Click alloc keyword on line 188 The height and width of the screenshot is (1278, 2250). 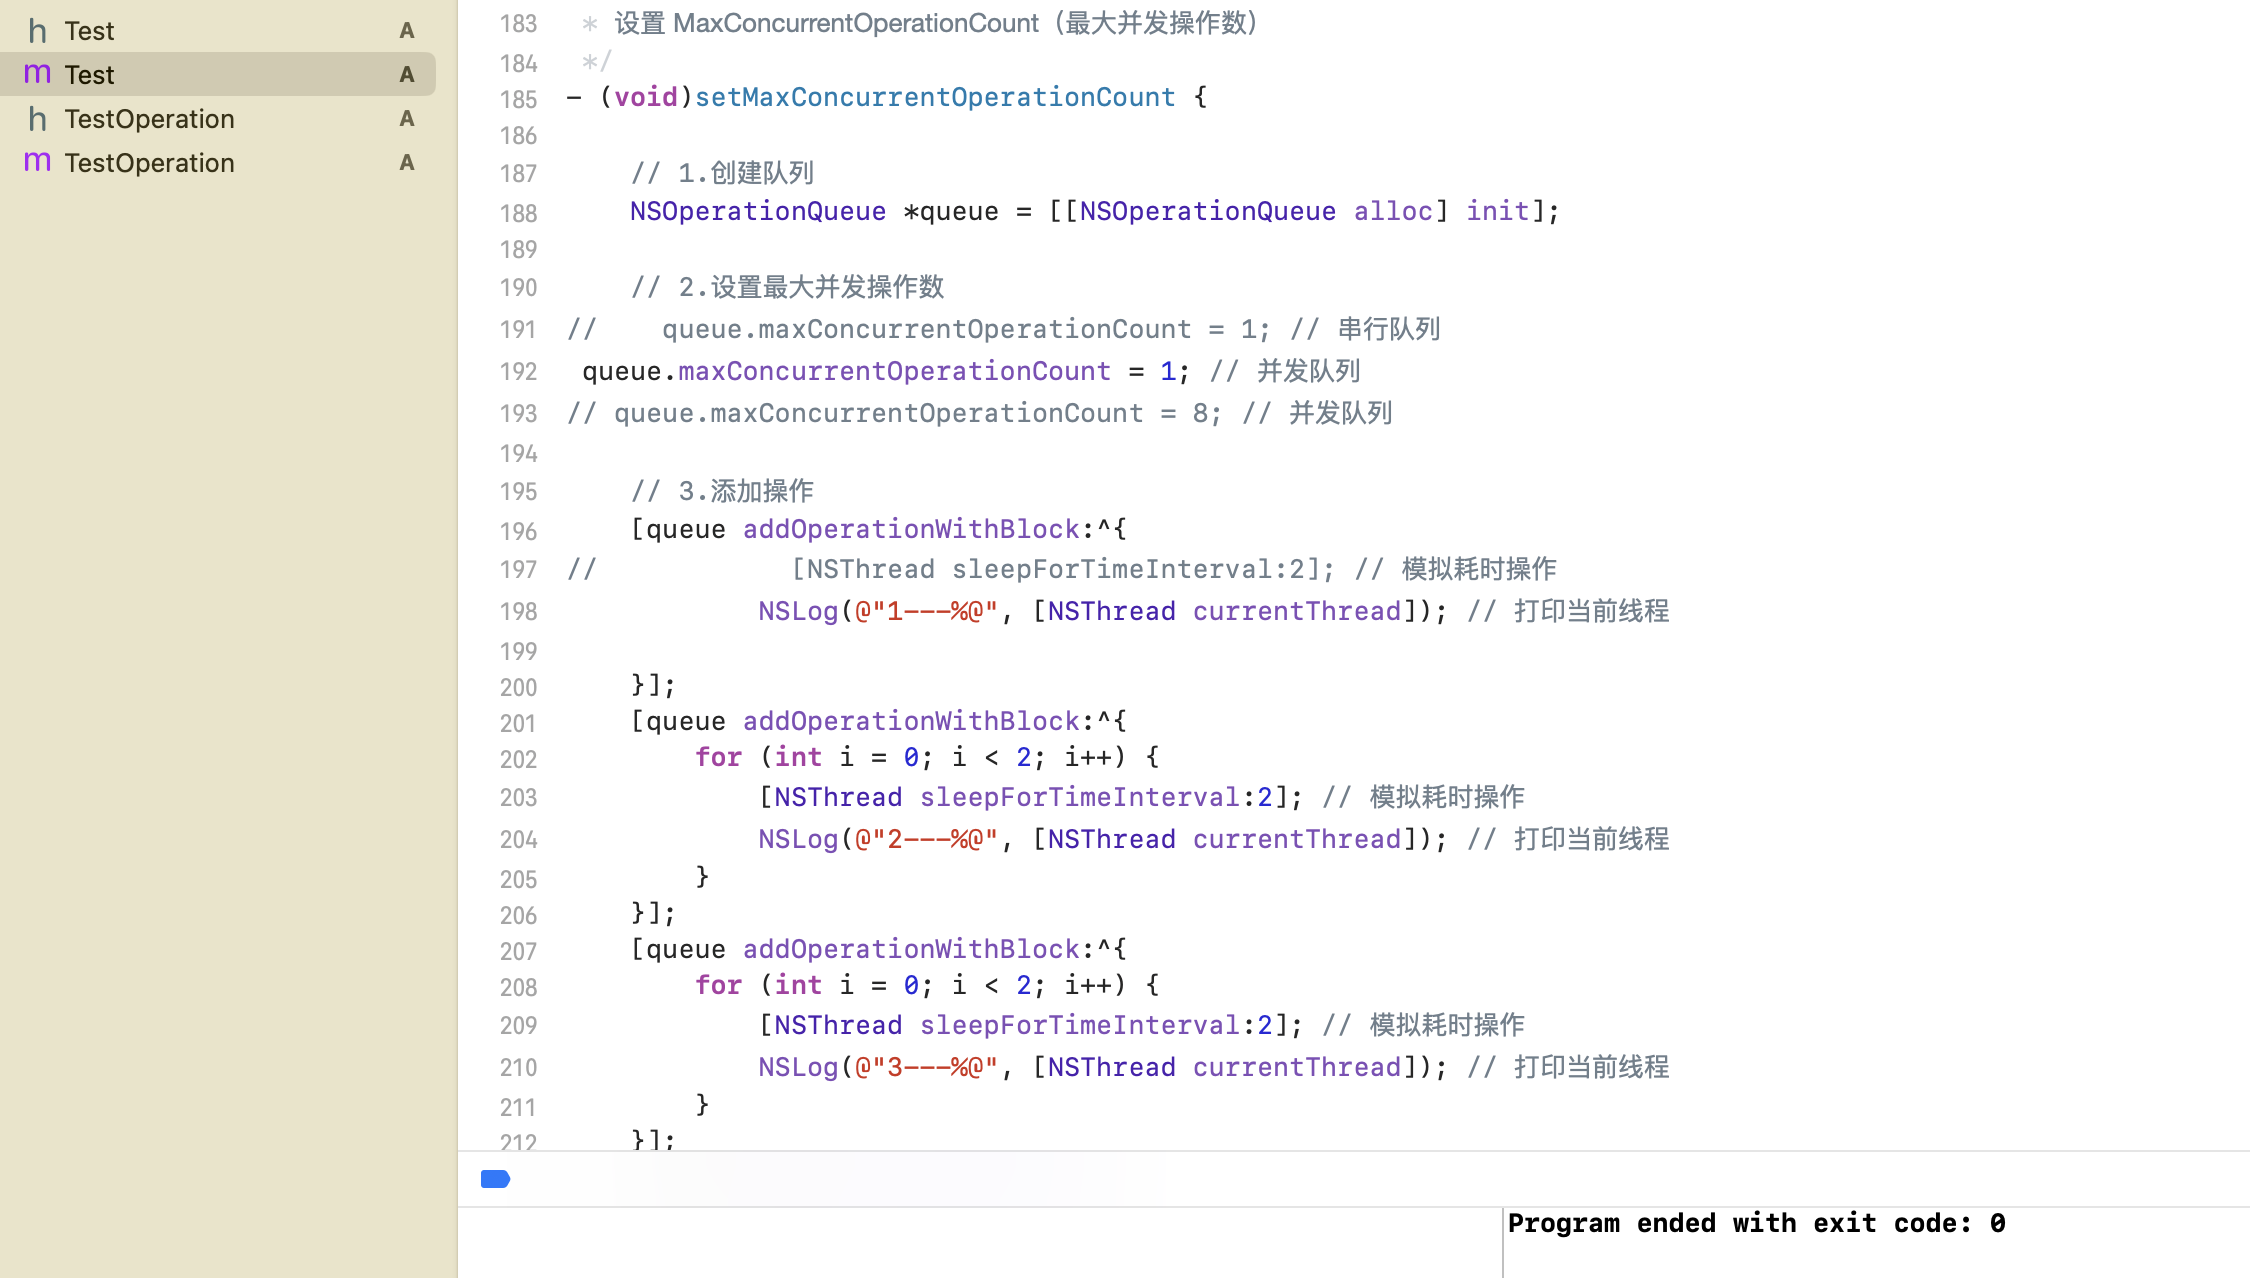click(x=1394, y=211)
